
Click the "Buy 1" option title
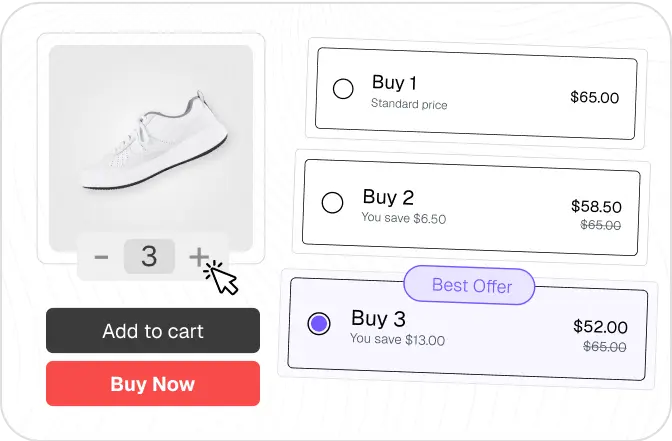point(394,82)
